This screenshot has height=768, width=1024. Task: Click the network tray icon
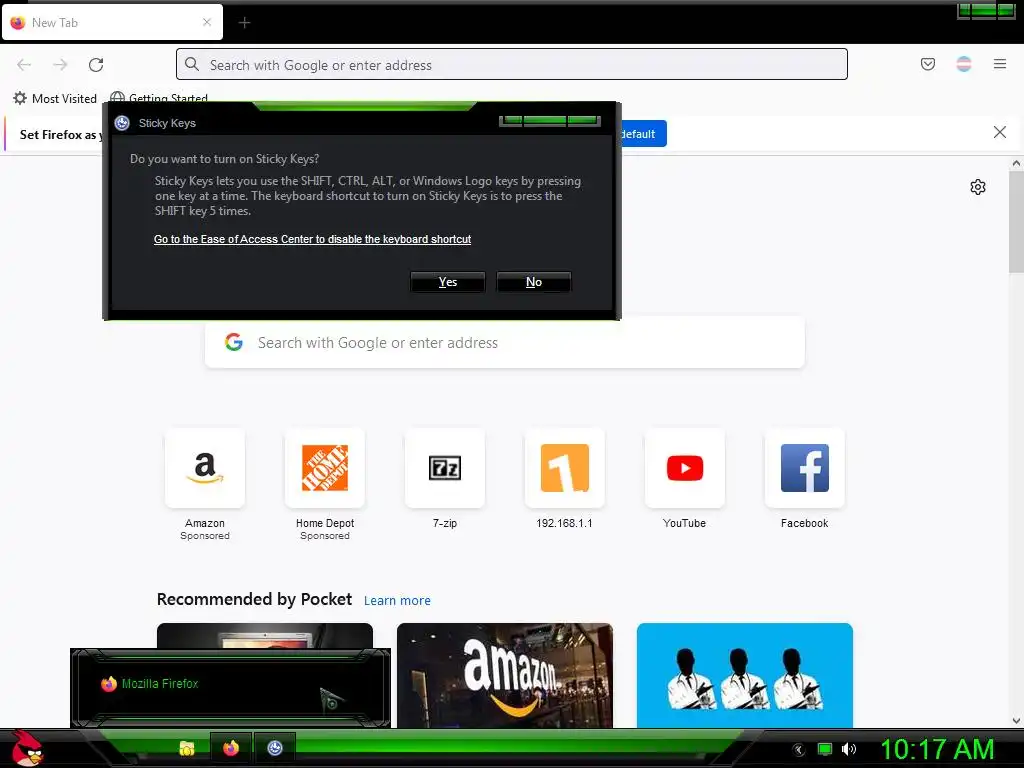[x=825, y=749]
